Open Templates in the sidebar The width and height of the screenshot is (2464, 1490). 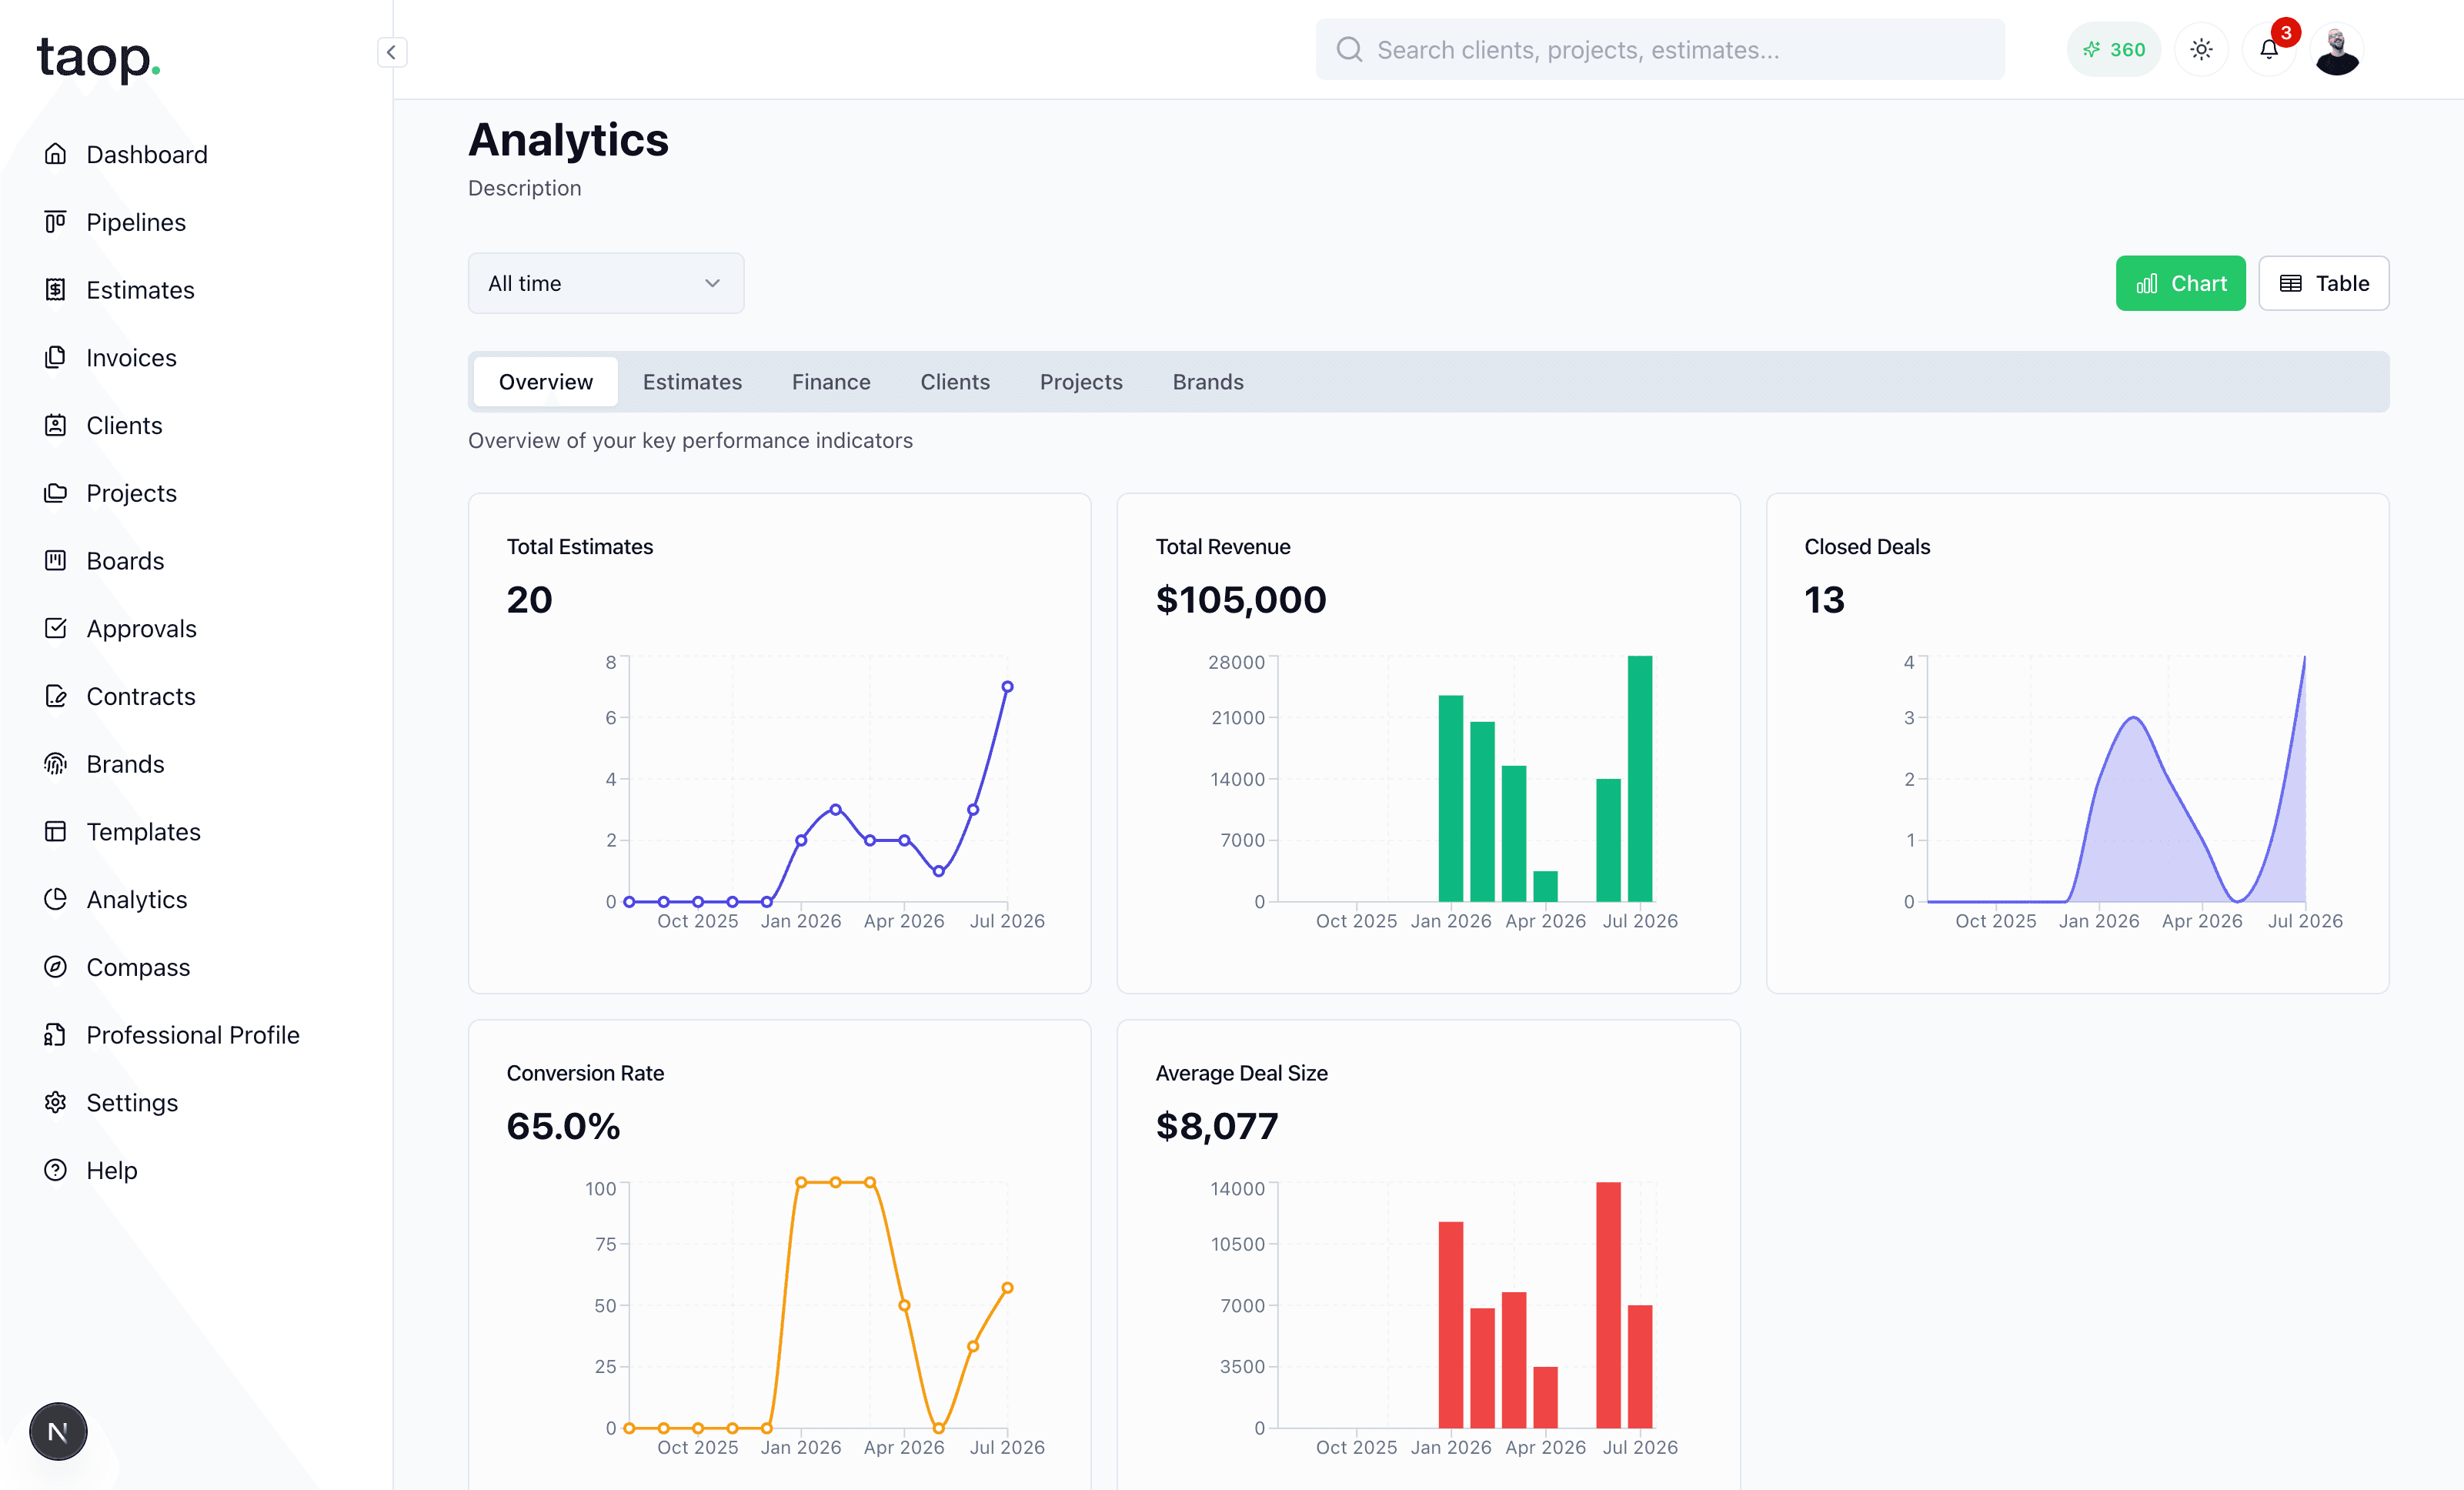coord(143,832)
